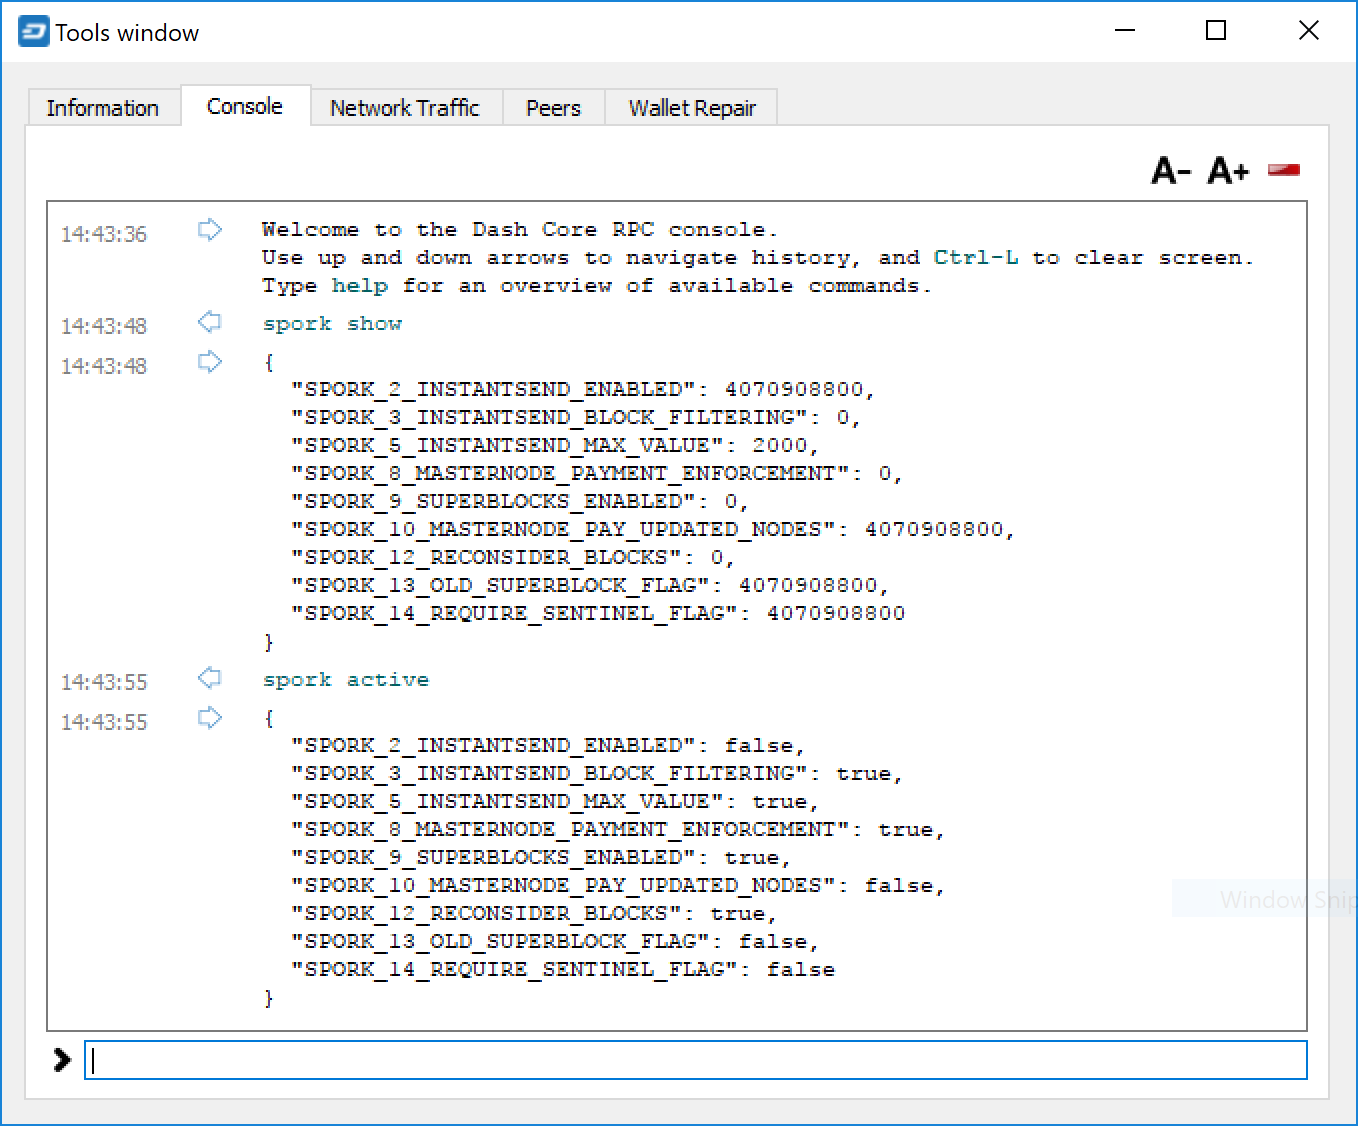
Task: Click the SPORK_2_INSTANTSEND_ENABLED value in show output
Action: point(793,389)
